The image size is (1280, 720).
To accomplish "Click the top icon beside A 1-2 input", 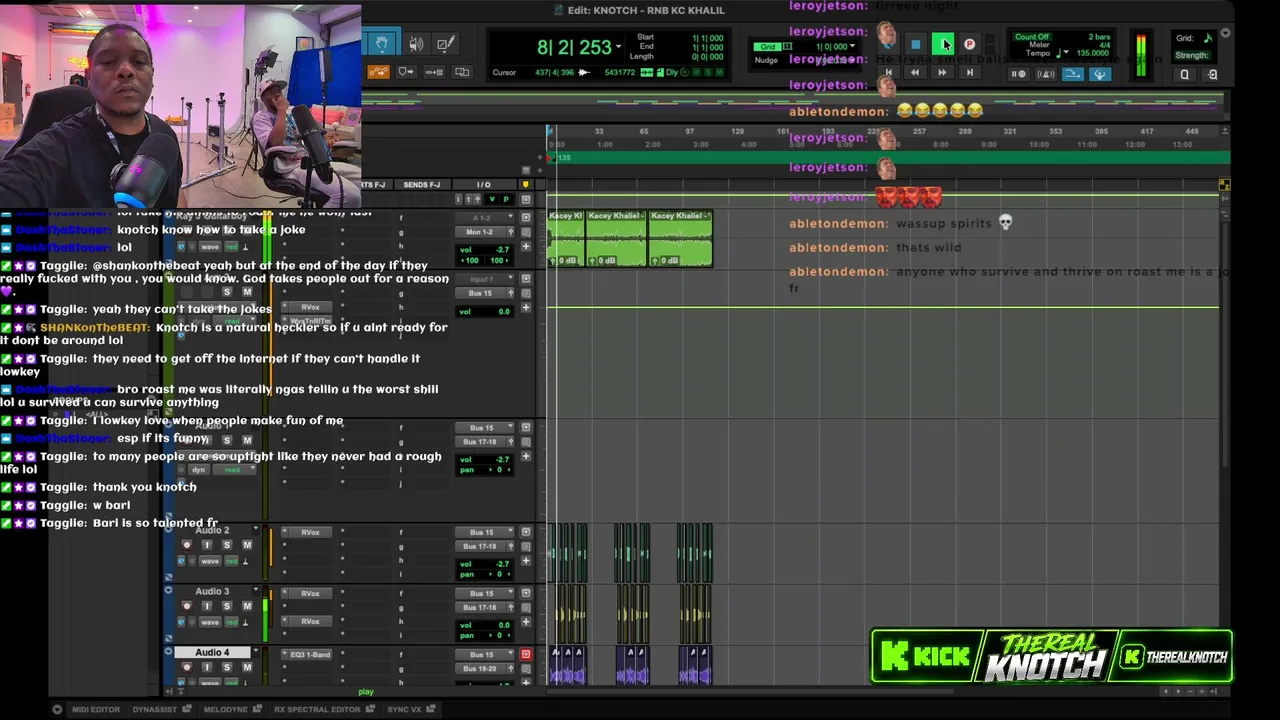I will (526, 218).
